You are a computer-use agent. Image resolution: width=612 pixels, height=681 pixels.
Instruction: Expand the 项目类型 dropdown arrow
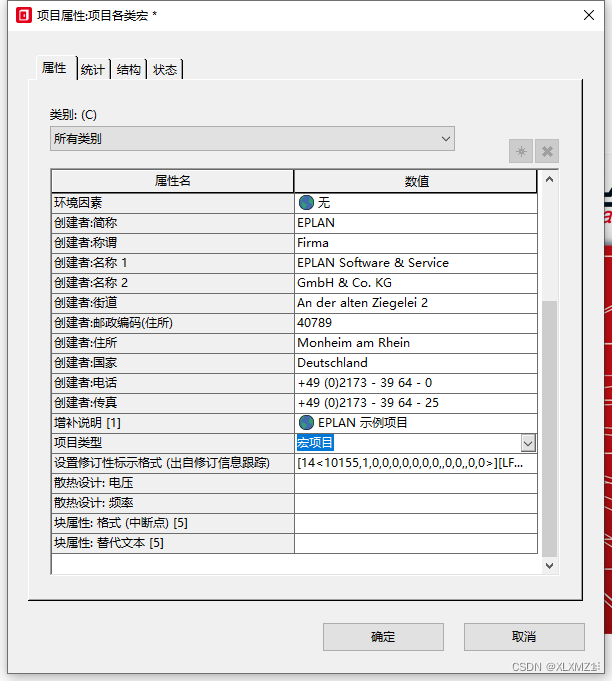click(528, 443)
